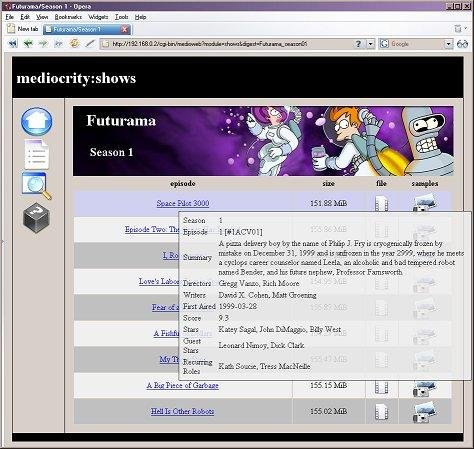Click the trash can icon in the tab bar
The height and width of the screenshot is (449, 474).
tap(458, 29)
